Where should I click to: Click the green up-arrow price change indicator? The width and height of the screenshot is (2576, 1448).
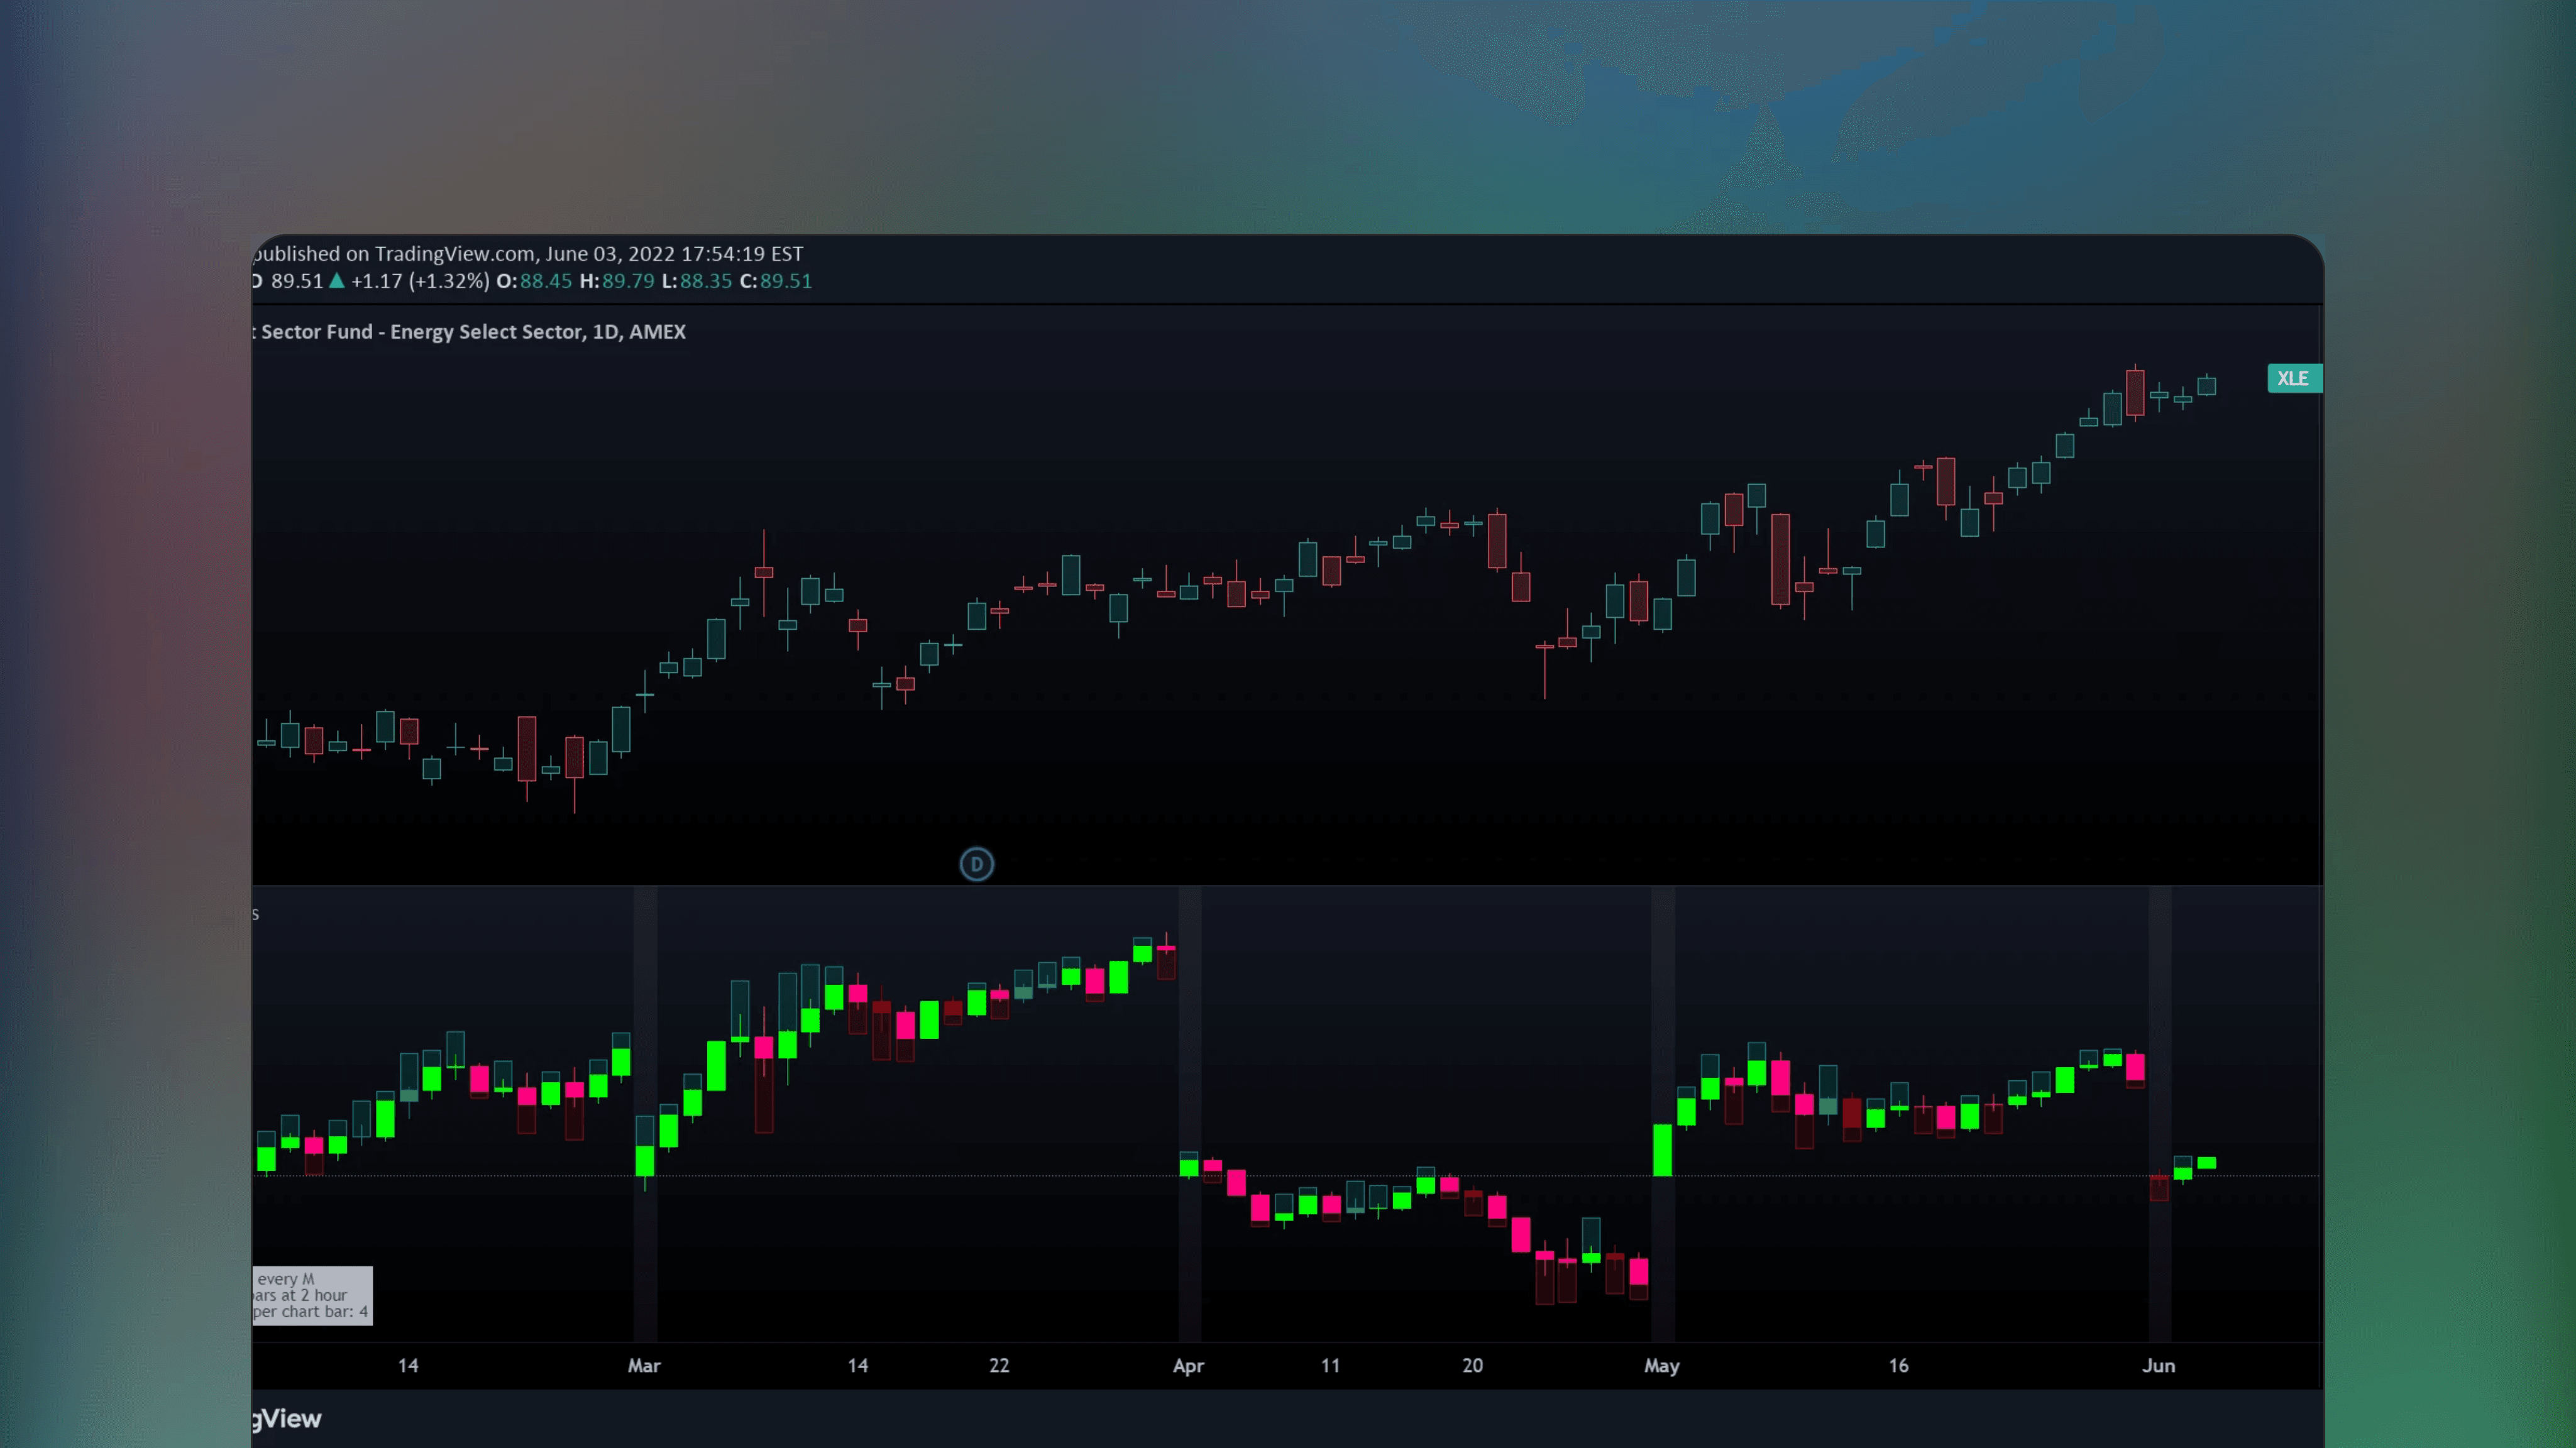click(x=336, y=281)
